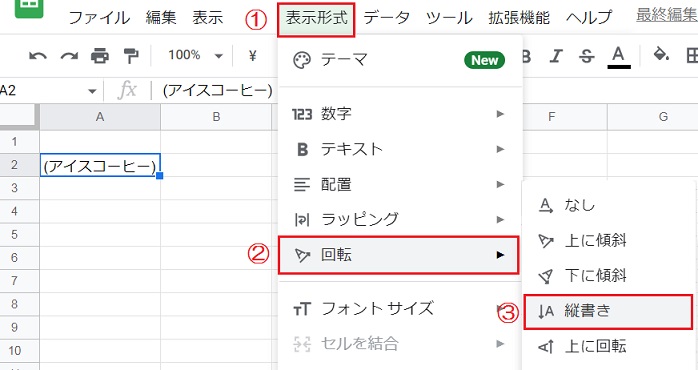Open the name box dropdown arrow
The height and width of the screenshot is (370, 698).
pos(92,91)
